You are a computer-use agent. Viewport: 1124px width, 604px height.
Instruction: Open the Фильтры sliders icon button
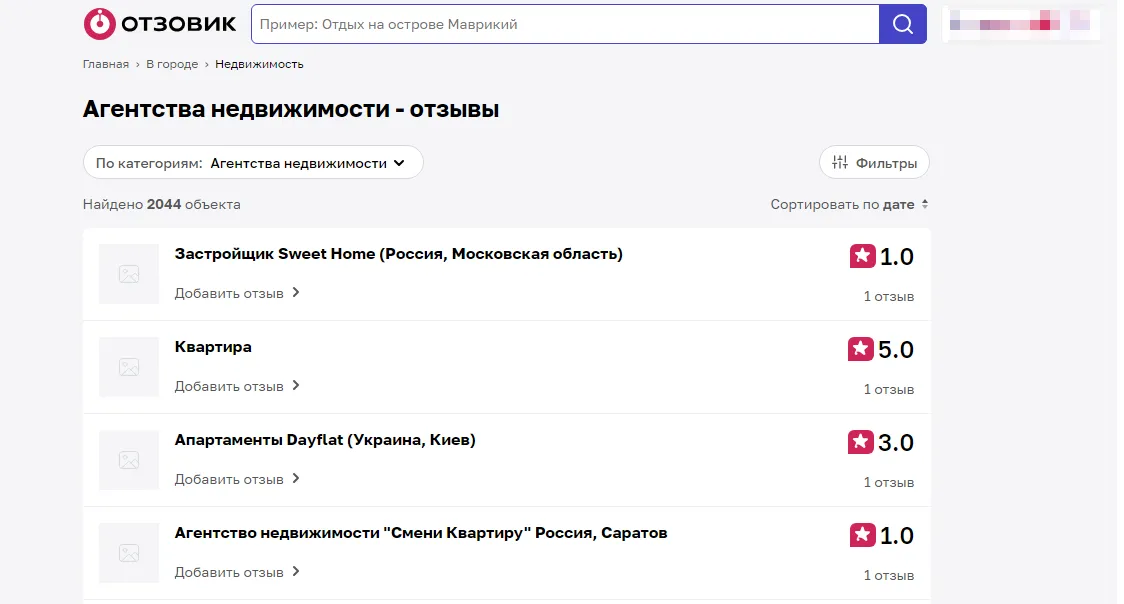coord(874,163)
